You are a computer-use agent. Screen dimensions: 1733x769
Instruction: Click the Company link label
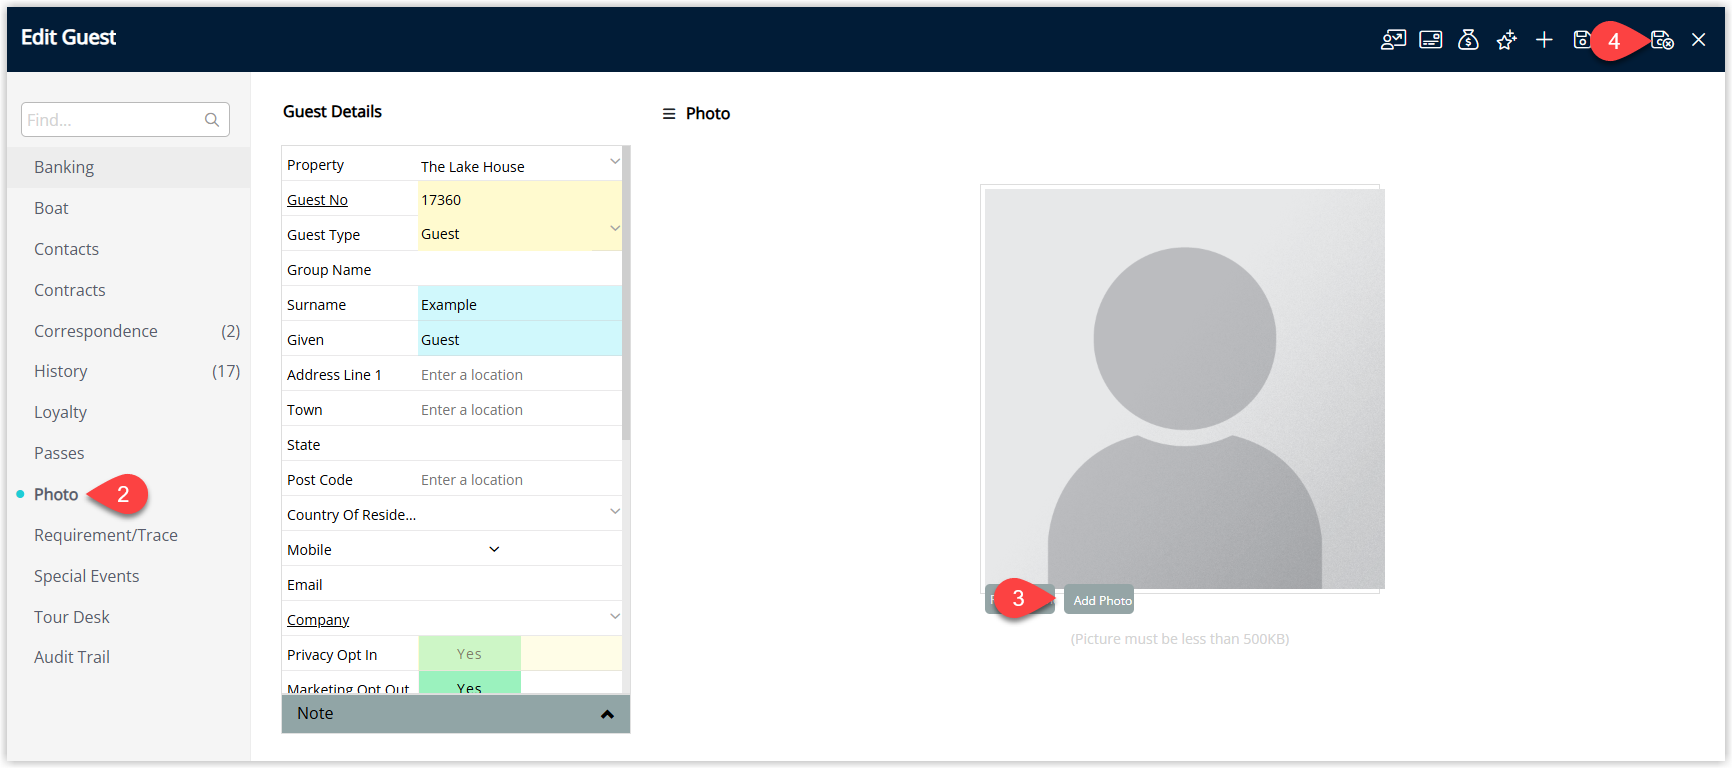tap(318, 620)
